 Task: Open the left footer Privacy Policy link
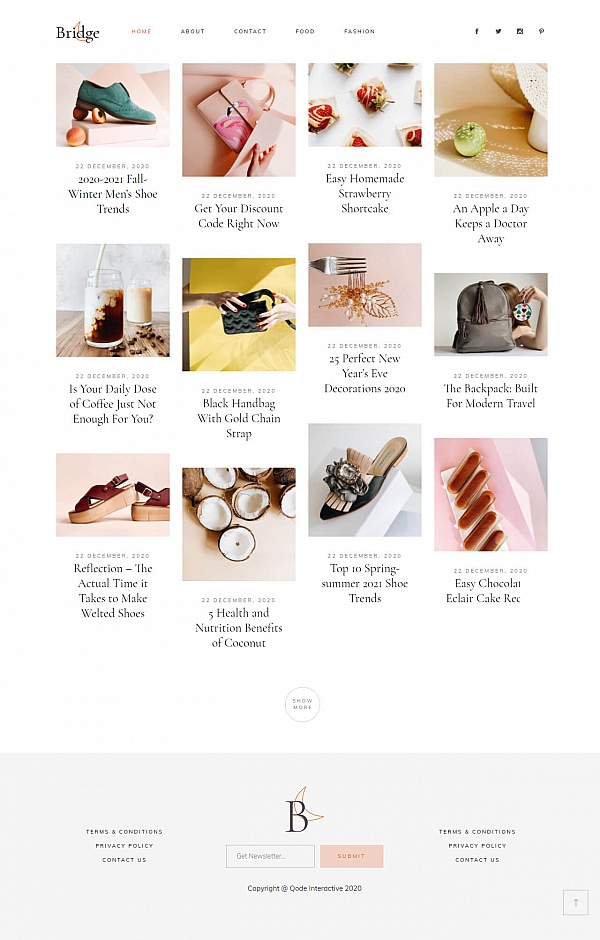pyautogui.click(x=124, y=846)
